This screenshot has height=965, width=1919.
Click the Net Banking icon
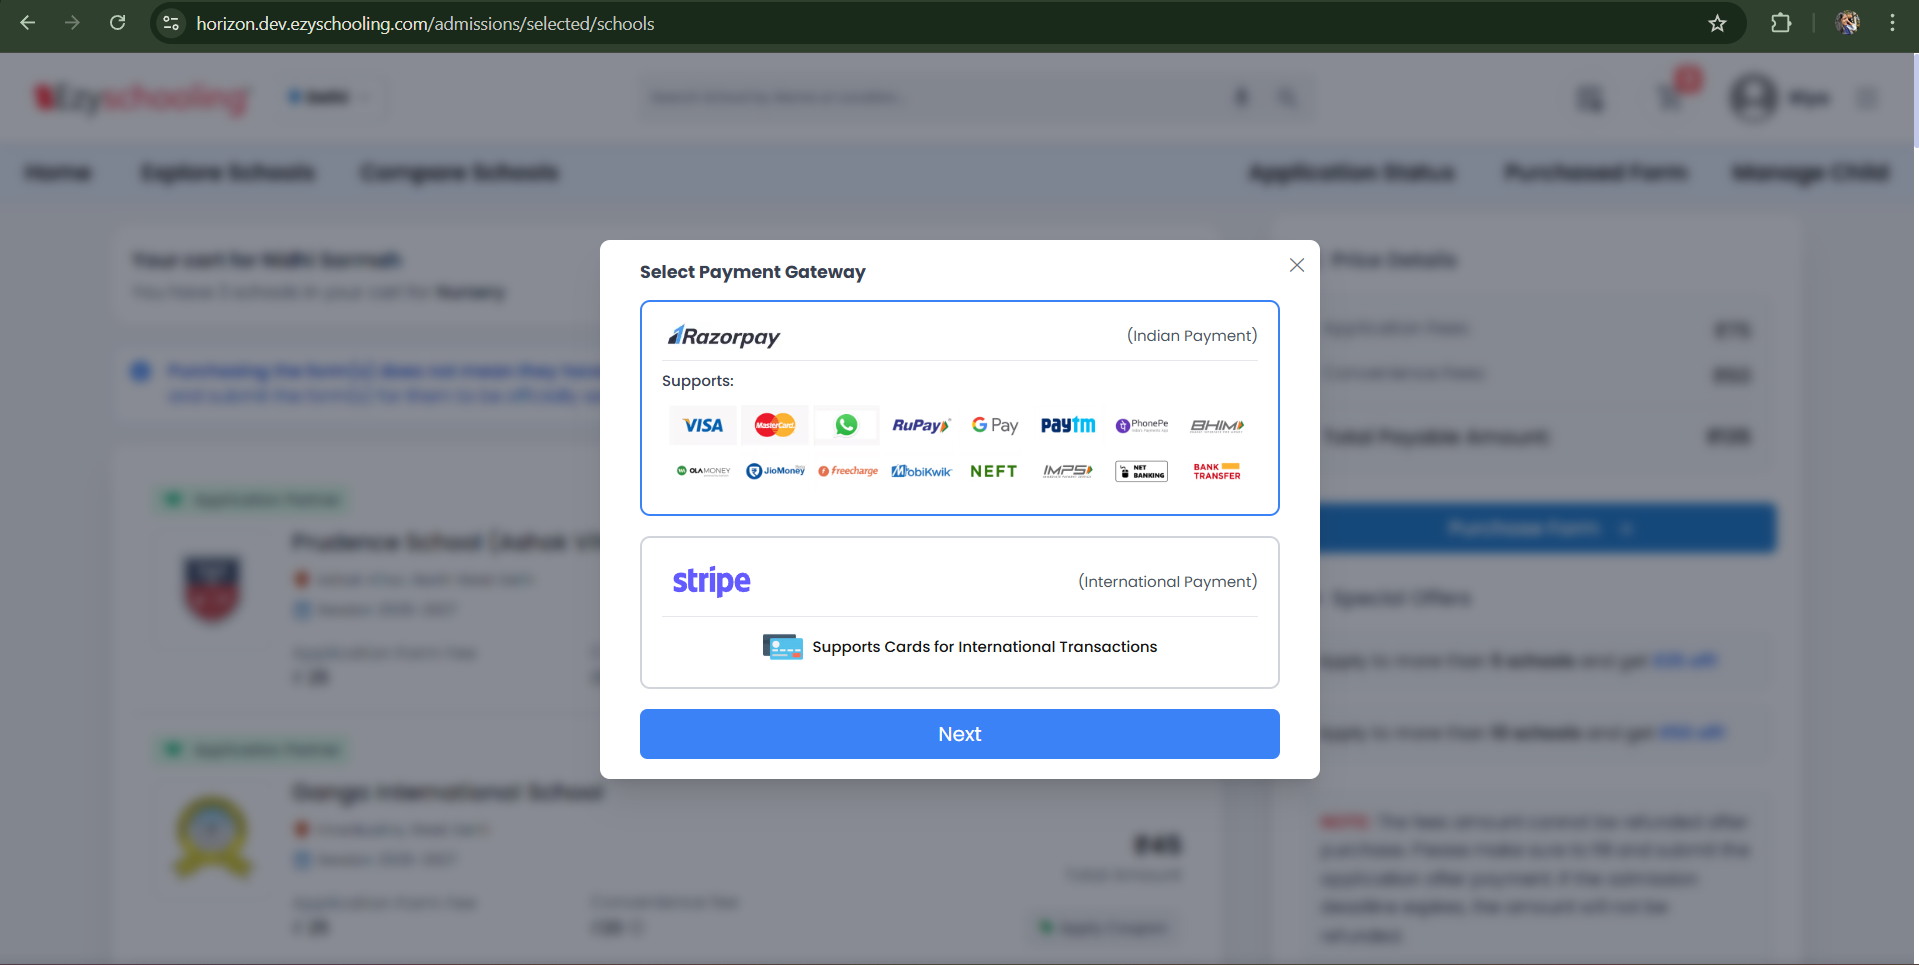(1142, 471)
